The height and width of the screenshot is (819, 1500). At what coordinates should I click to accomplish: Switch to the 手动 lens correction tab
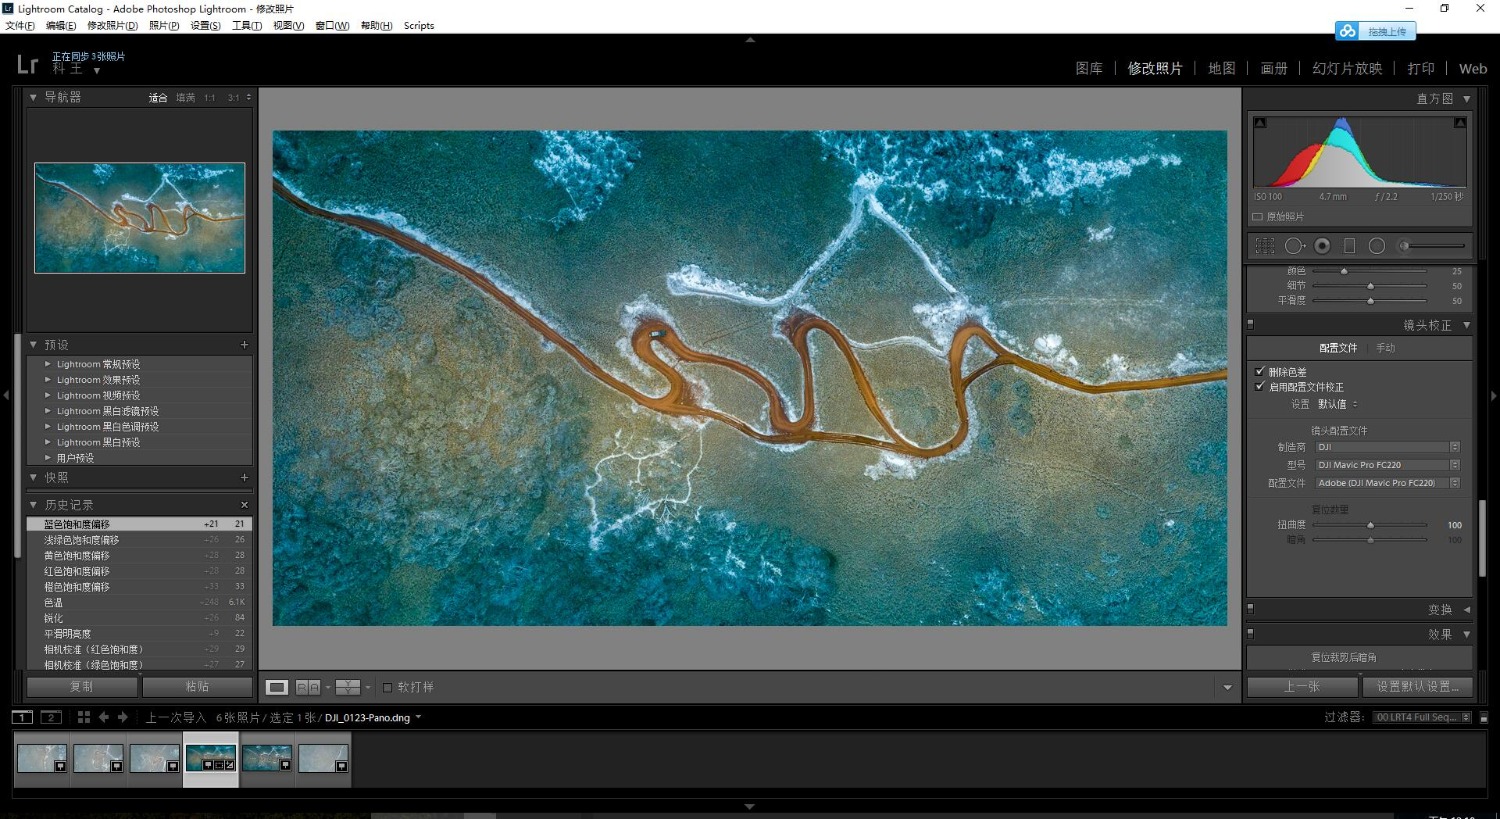[x=1385, y=348]
